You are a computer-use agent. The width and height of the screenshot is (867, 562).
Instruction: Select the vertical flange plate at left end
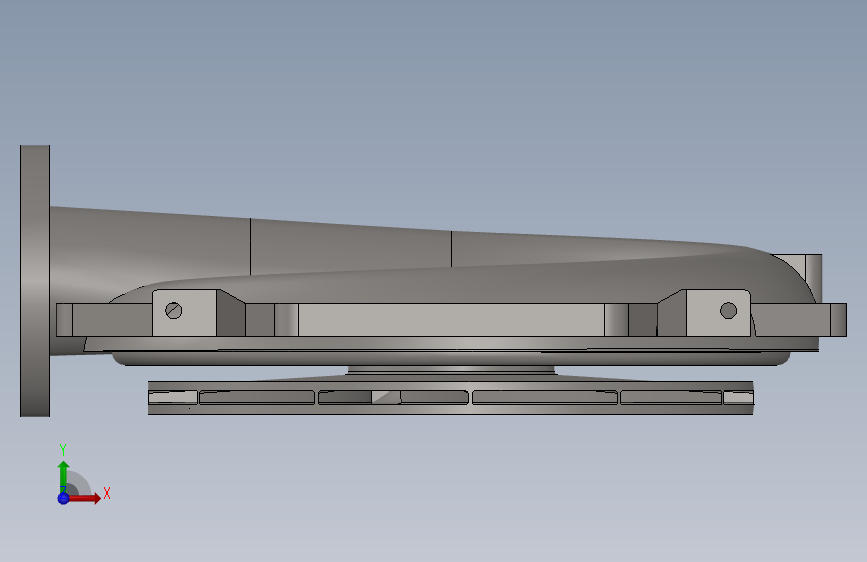[35, 281]
